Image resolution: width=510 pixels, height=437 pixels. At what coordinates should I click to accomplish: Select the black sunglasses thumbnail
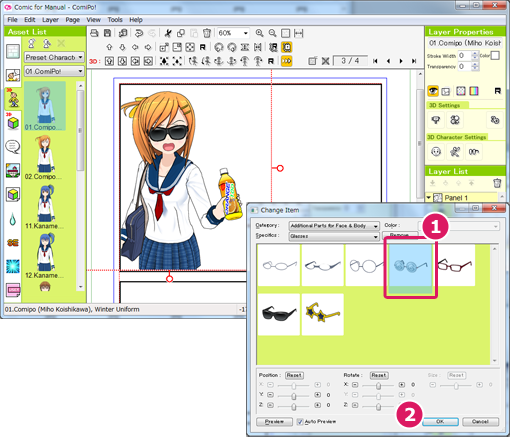(279, 314)
